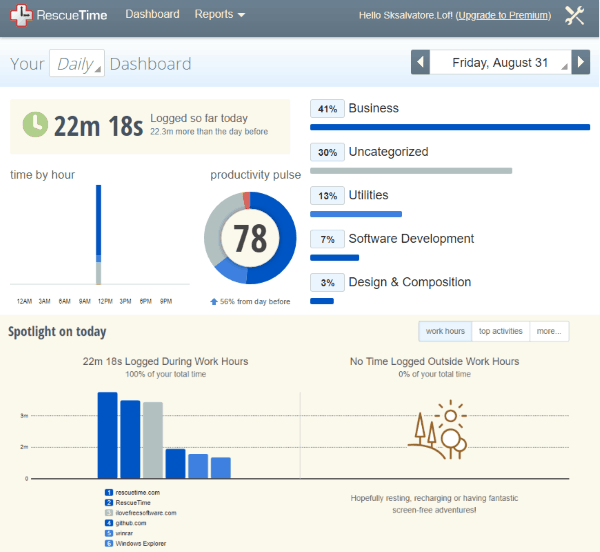This screenshot has width=600, height=552.
Task: Open the Software Development category
Action: (411, 239)
